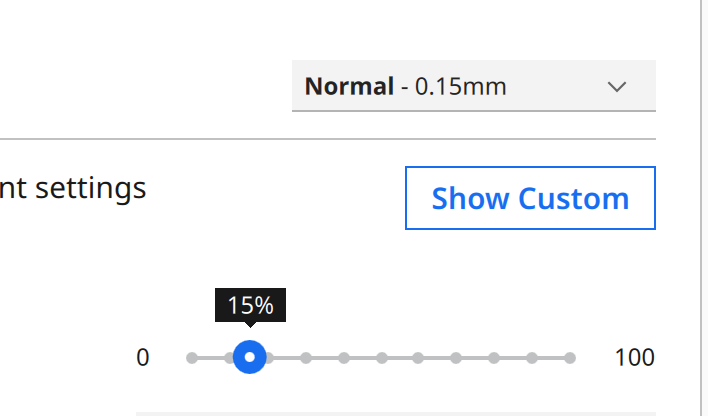Click the 100 maximum label beside slider
This screenshot has height=416, width=708.
[634, 358]
